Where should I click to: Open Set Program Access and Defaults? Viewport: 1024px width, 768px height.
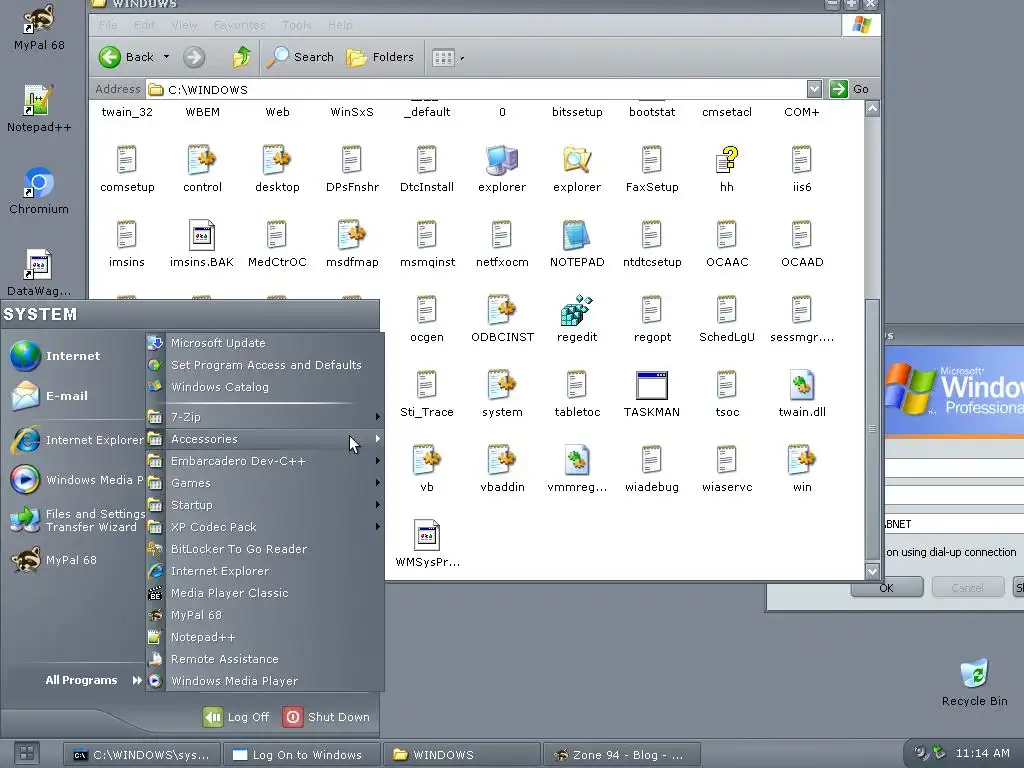click(x=264, y=365)
